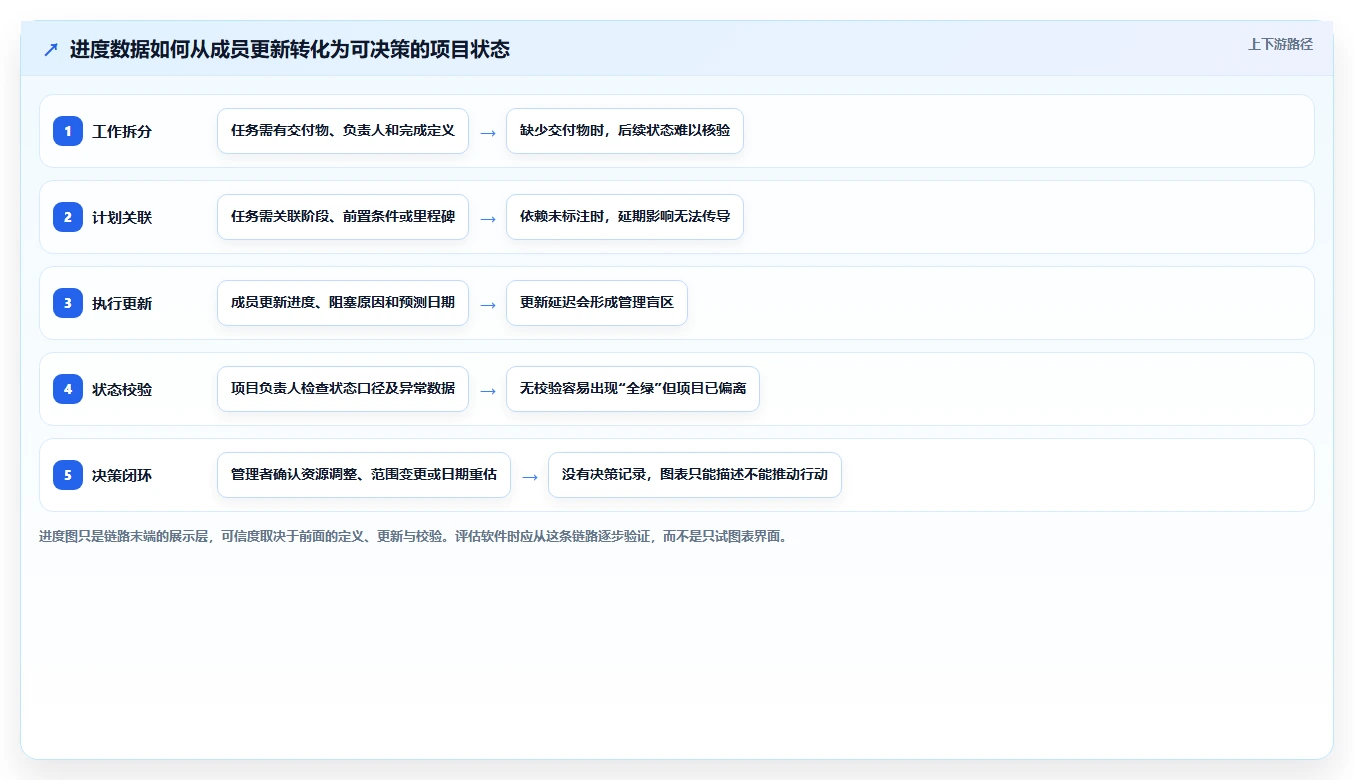Screen dimensions: 1354x780
Task: Click the box 管理者确认资源调整、范围变更或日期重估
Action: click(364, 475)
